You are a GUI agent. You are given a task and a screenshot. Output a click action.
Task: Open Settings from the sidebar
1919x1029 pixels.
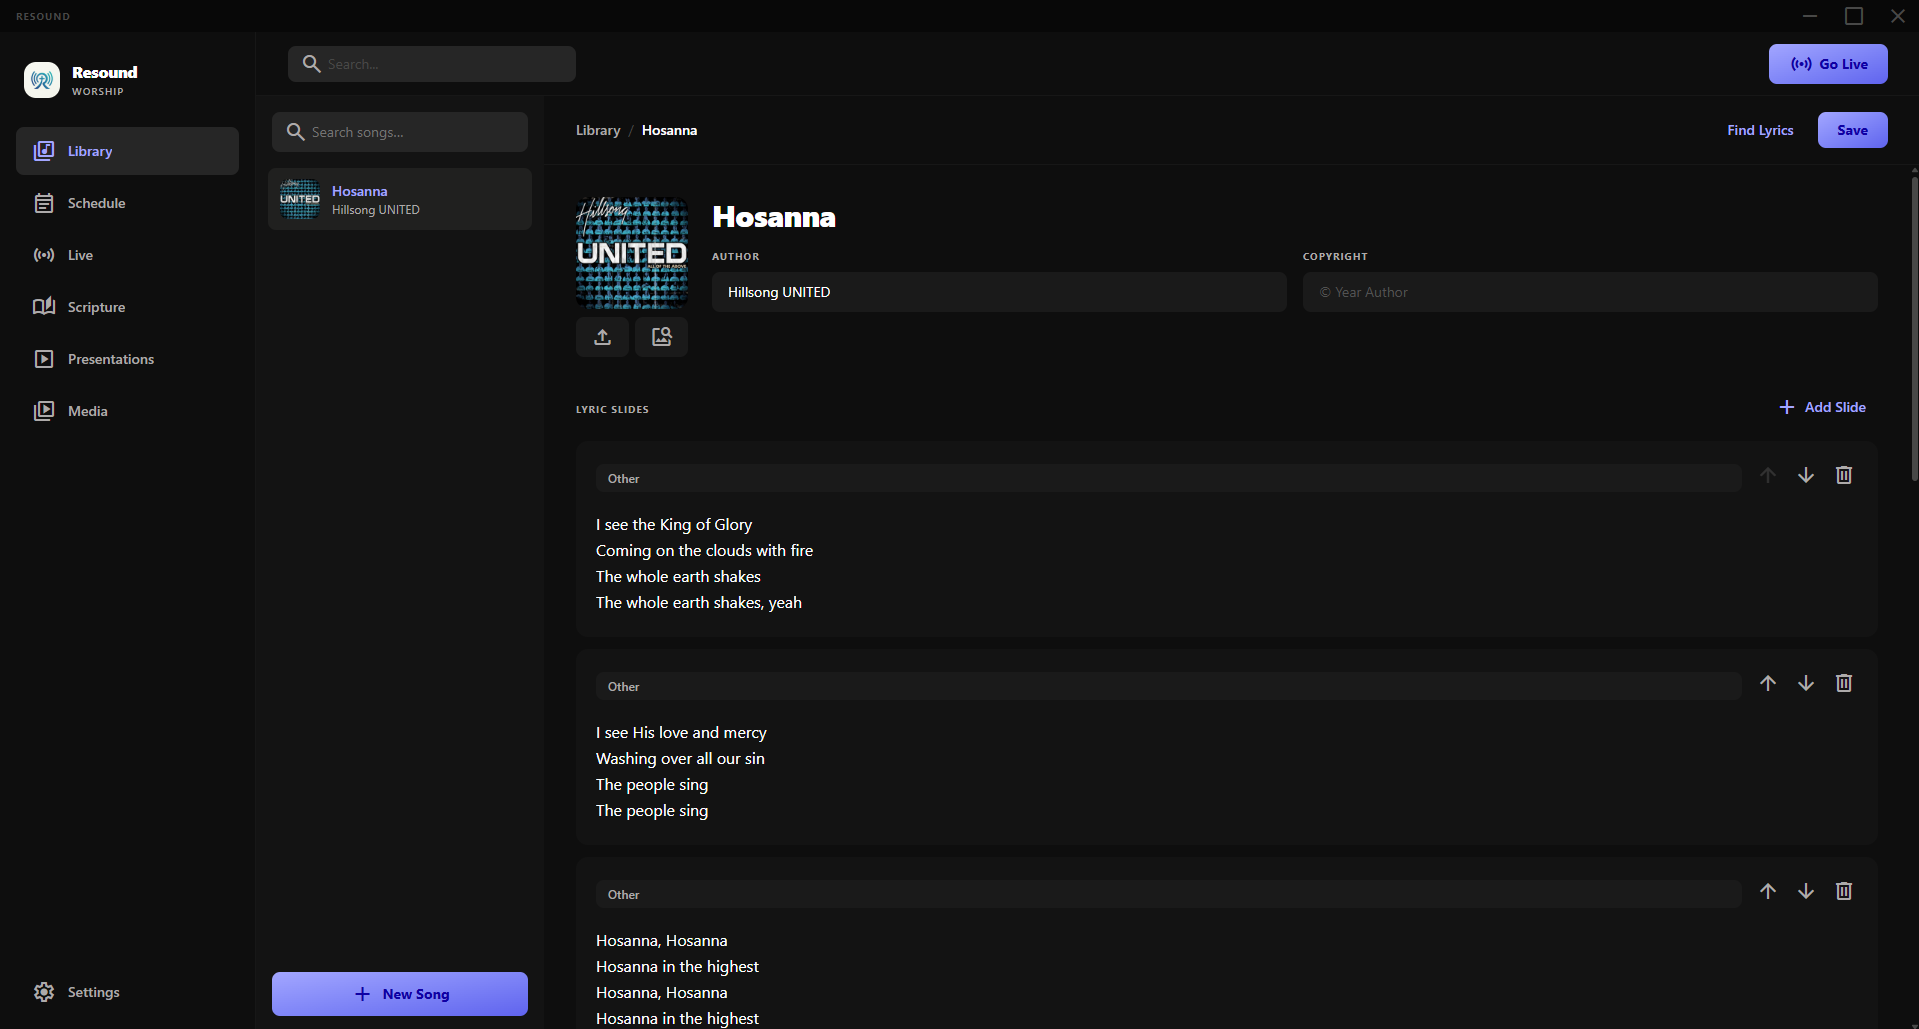pyautogui.click(x=127, y=992)
